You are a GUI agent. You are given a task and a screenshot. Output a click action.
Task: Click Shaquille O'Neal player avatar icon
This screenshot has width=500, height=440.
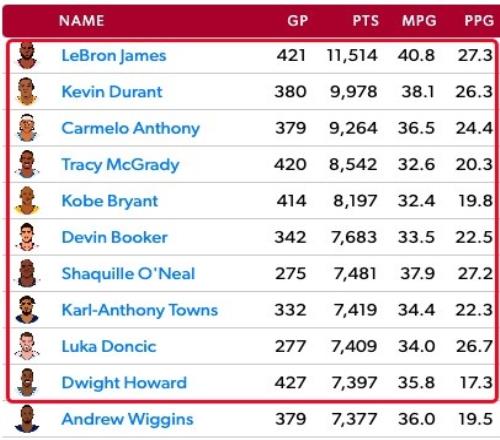(27, 273)
